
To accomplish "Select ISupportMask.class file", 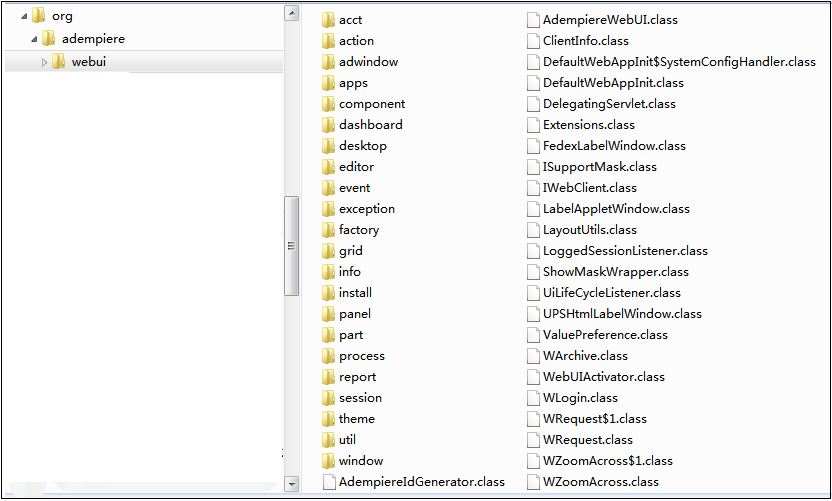I will (592, 167).
